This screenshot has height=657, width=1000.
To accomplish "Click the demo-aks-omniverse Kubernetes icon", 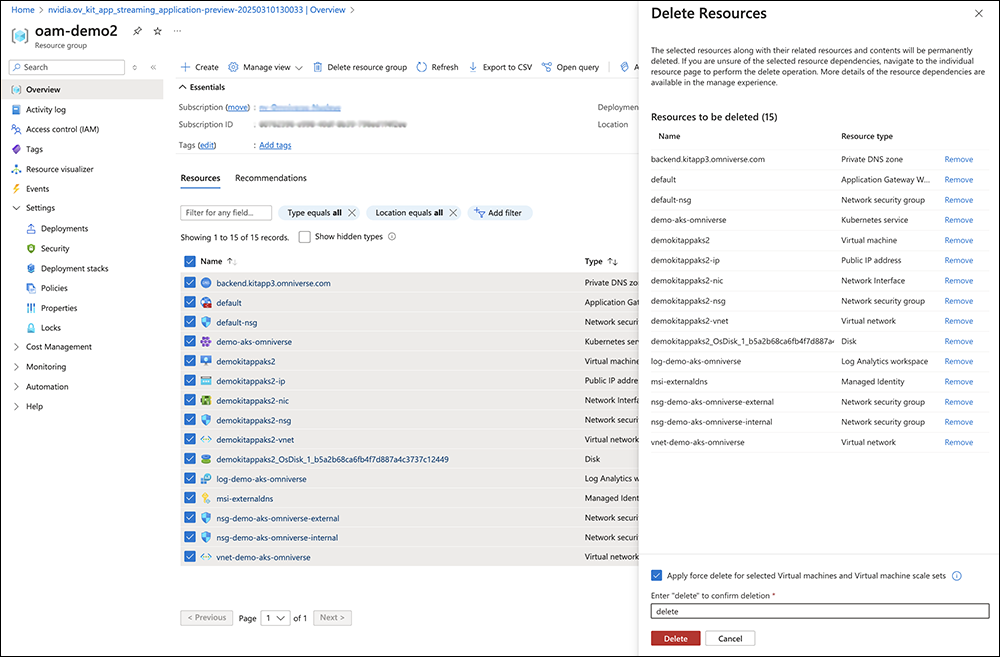I will (x=206, y=342).
